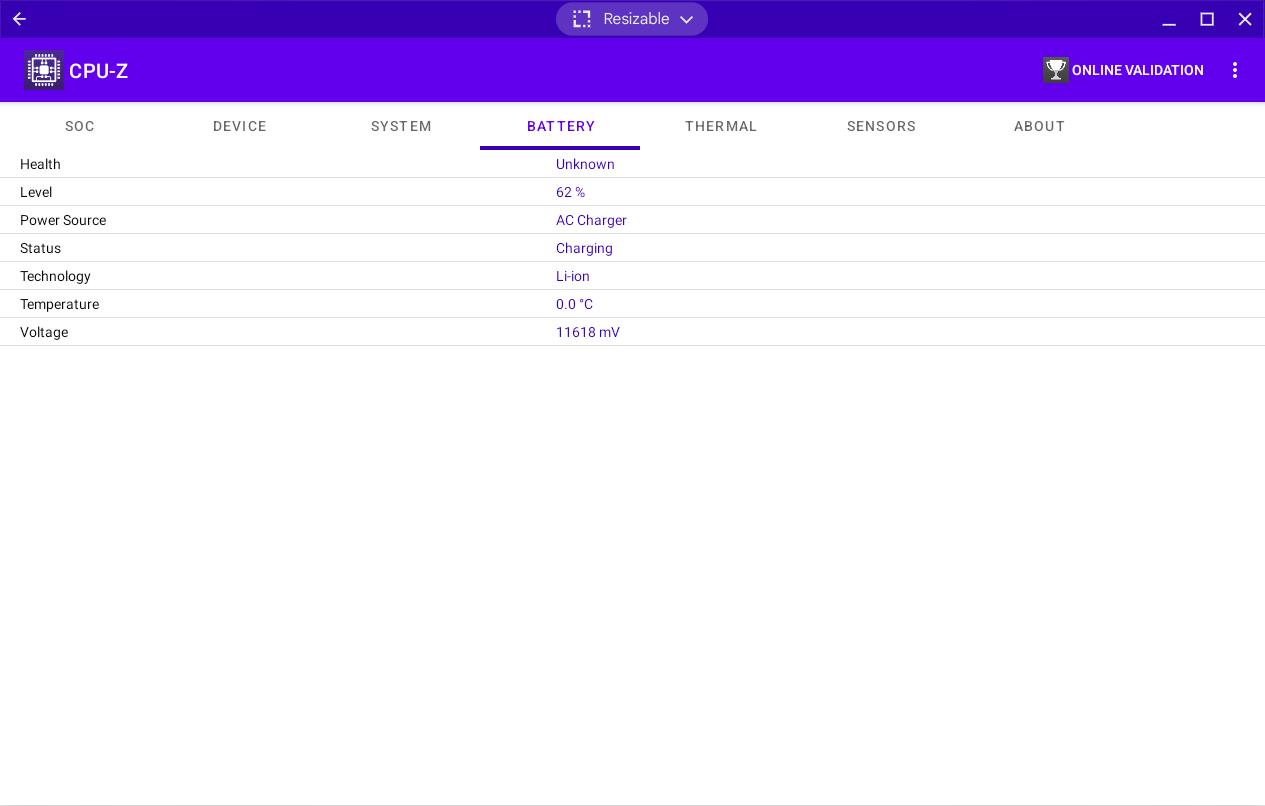Open the About tab
The width and height of the screenshot is (1265, 806).
click(x=1040, y=126)
